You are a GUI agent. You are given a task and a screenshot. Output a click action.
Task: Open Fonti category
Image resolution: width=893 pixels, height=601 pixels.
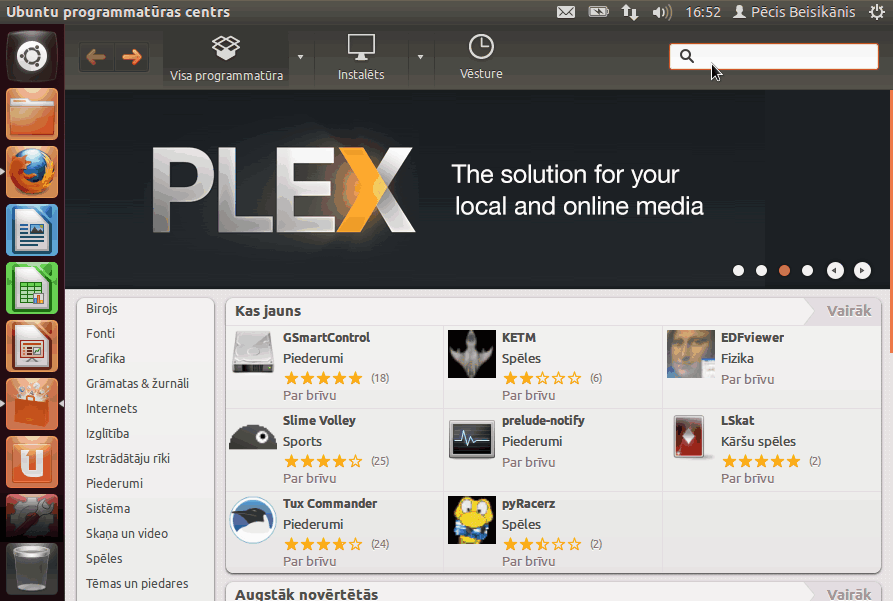[x=100, y=334]
